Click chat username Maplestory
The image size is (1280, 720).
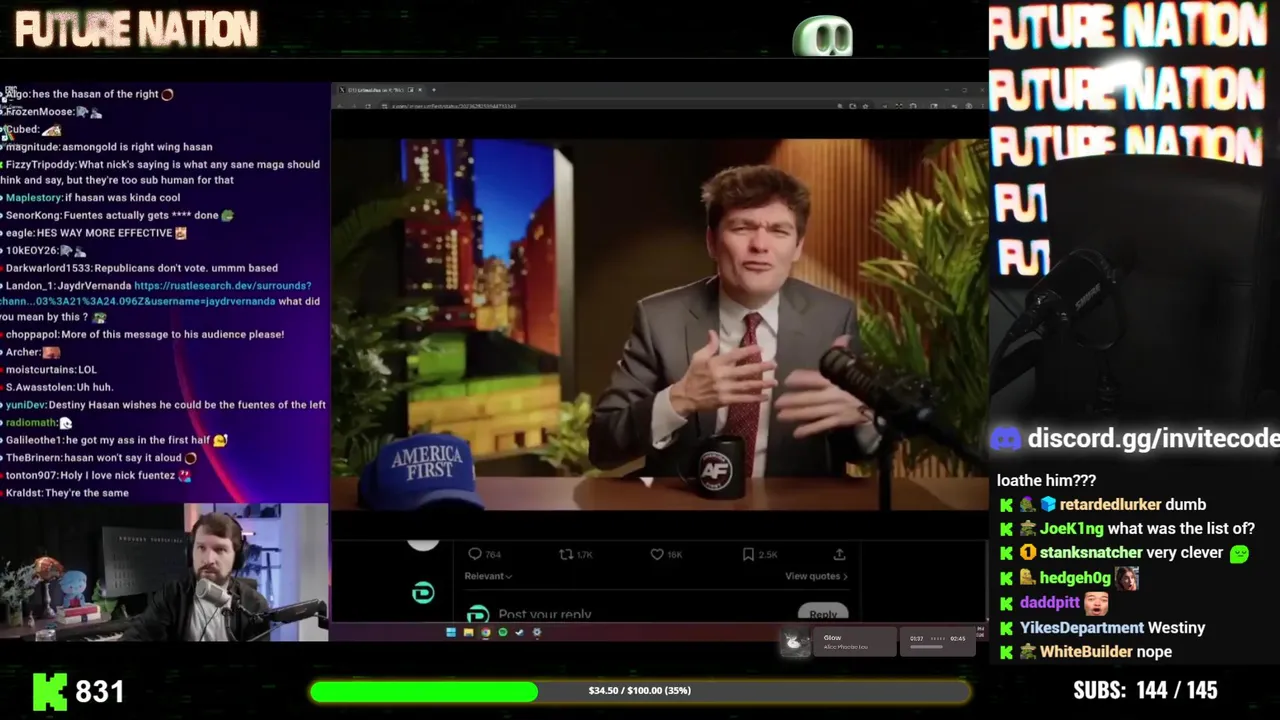pyautogui.click(x=33, y=198)
